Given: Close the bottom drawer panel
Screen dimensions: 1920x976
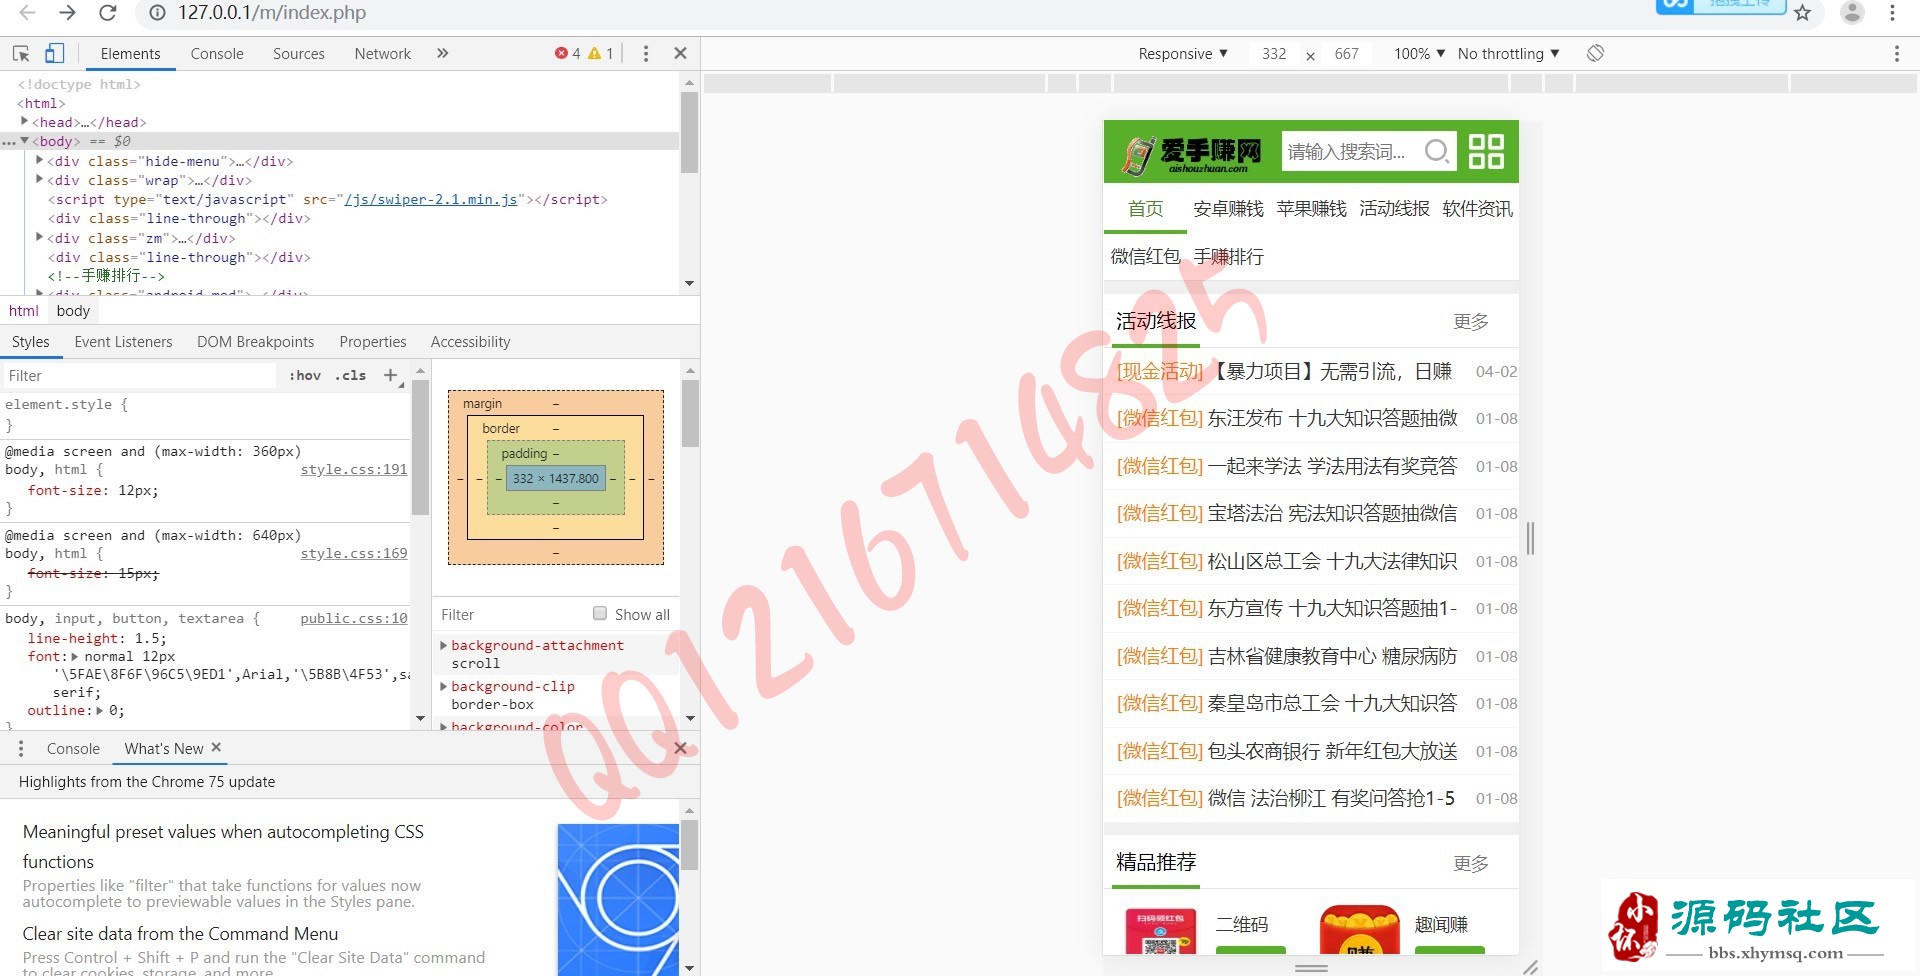Looking at the screenshot, I should coord(681,748).
